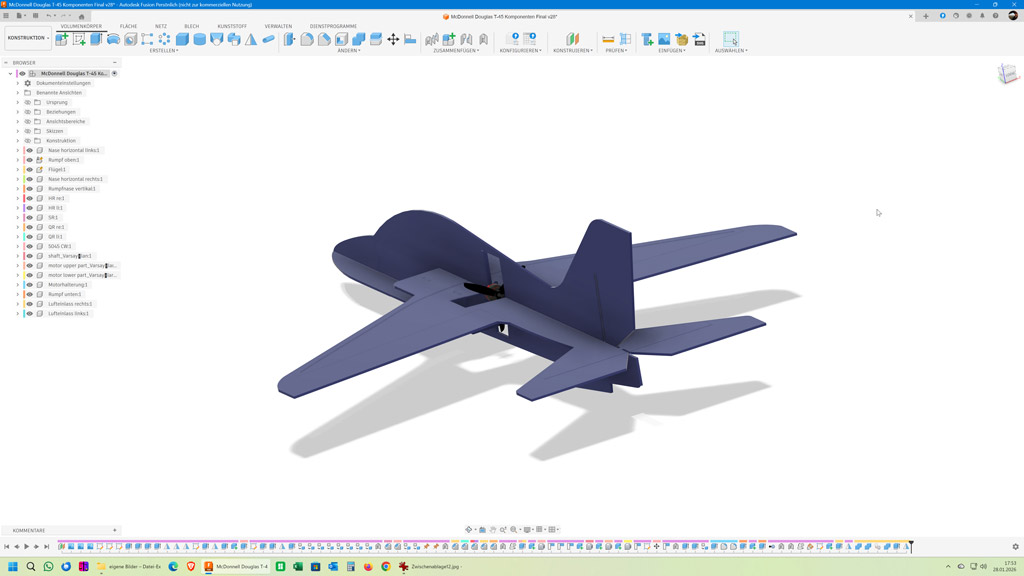Select the Create Cylinder icon
Screen dimensions: 1024x576
coord(199,39)
